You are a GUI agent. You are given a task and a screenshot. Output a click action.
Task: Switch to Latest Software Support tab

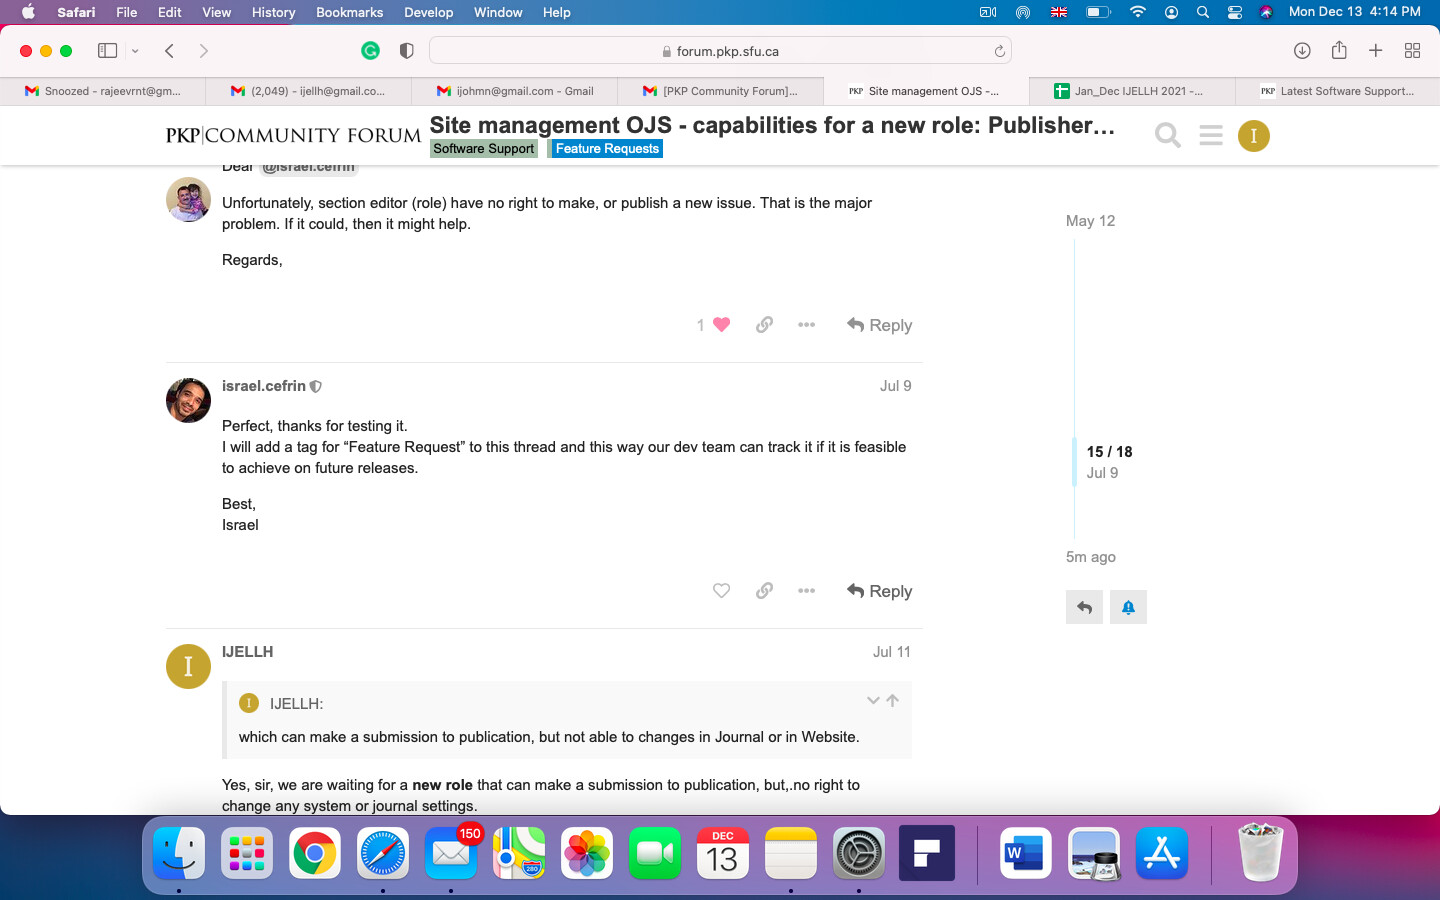click(1337, 91)
